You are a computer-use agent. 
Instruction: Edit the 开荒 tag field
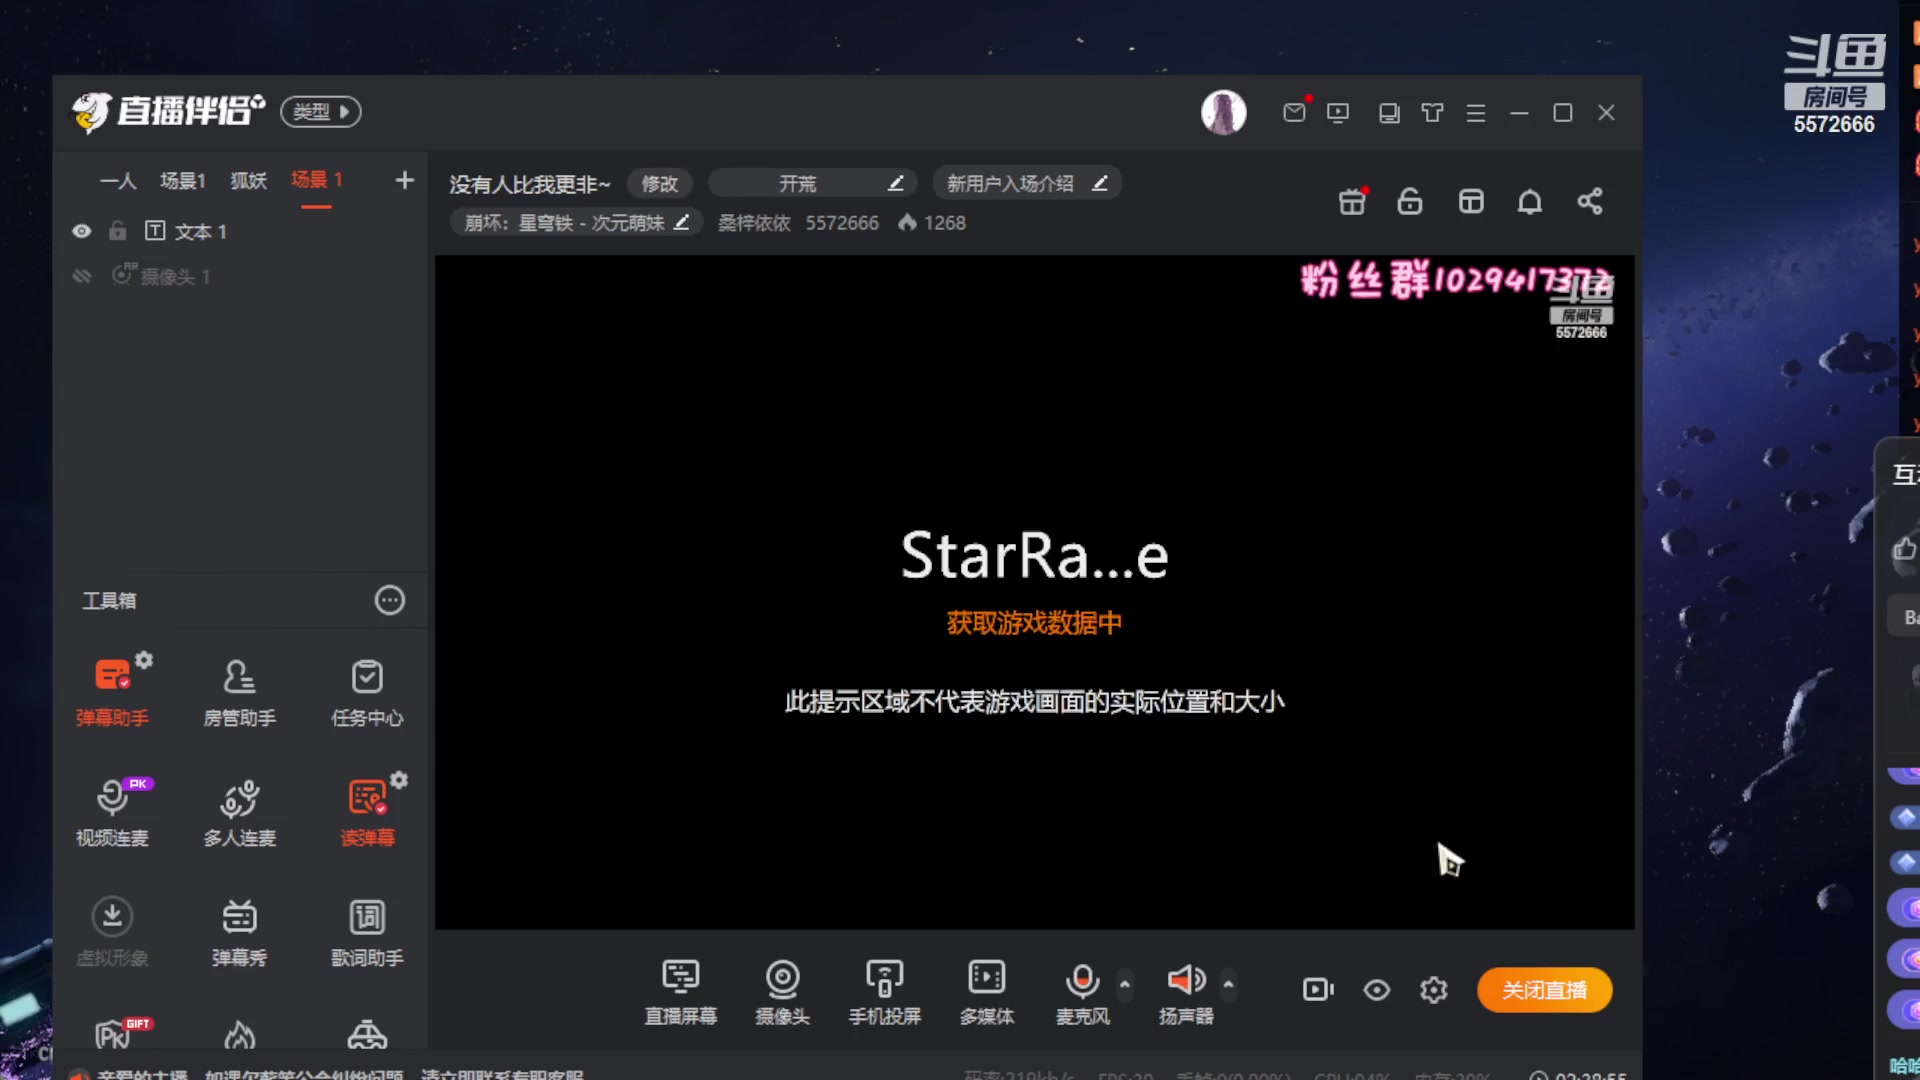click(x=812, y=184)
